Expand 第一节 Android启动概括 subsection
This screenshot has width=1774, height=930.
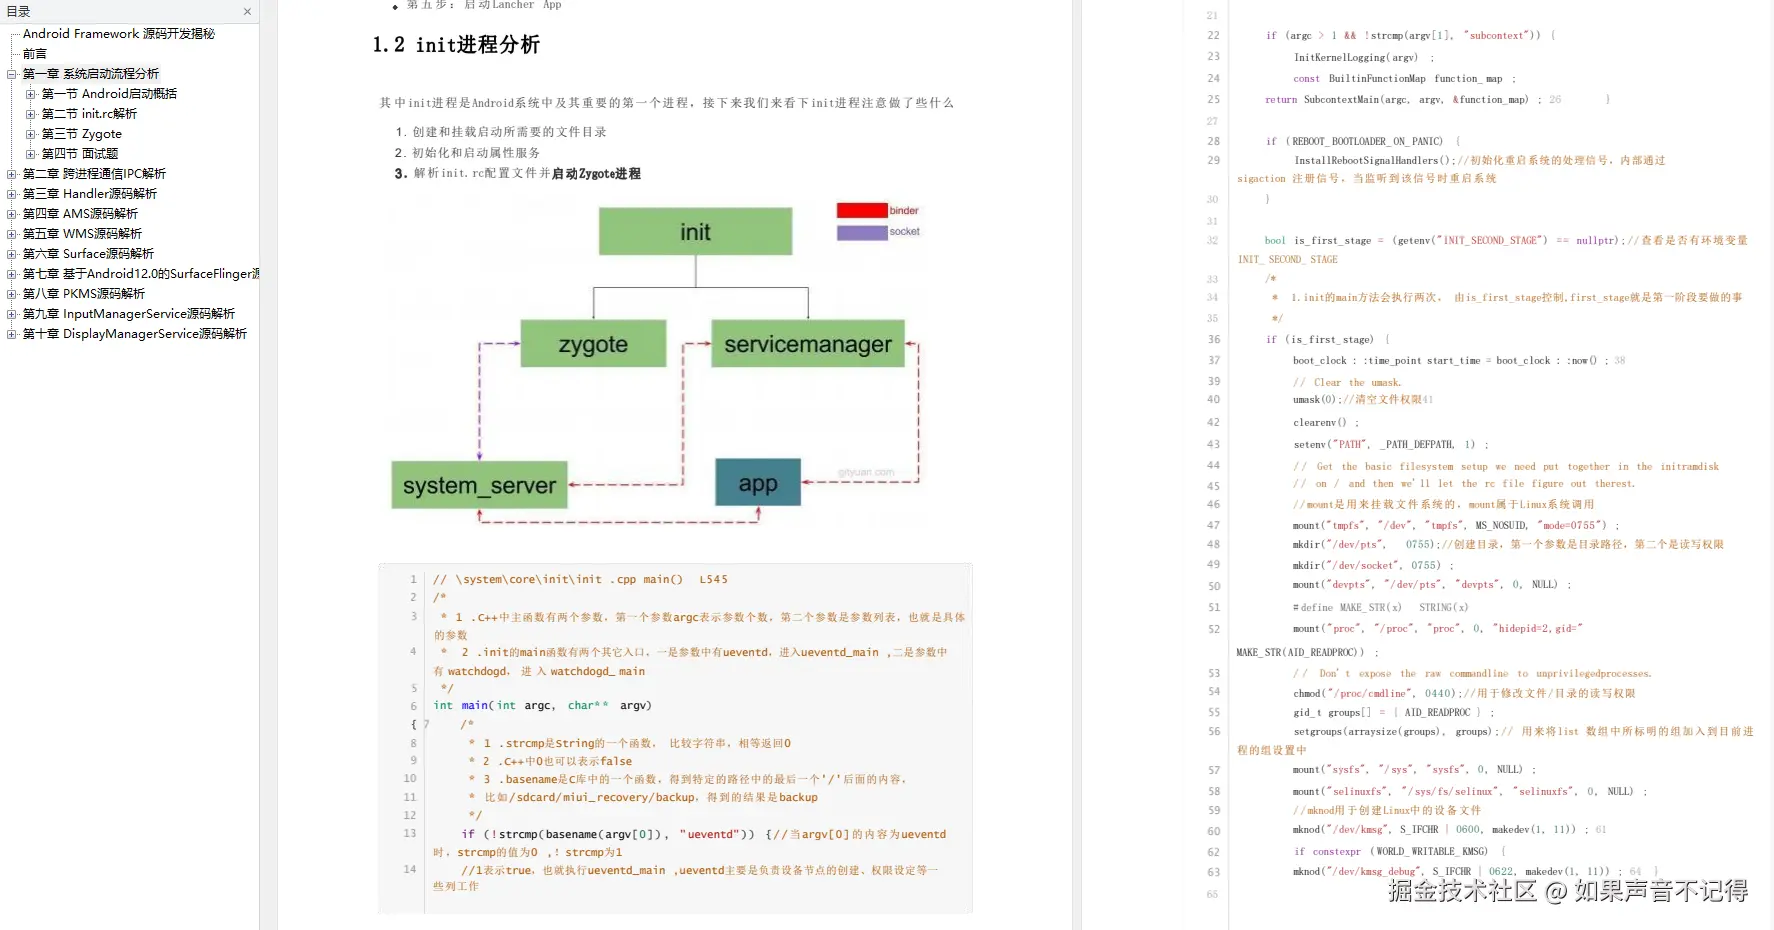pos(31,93)
